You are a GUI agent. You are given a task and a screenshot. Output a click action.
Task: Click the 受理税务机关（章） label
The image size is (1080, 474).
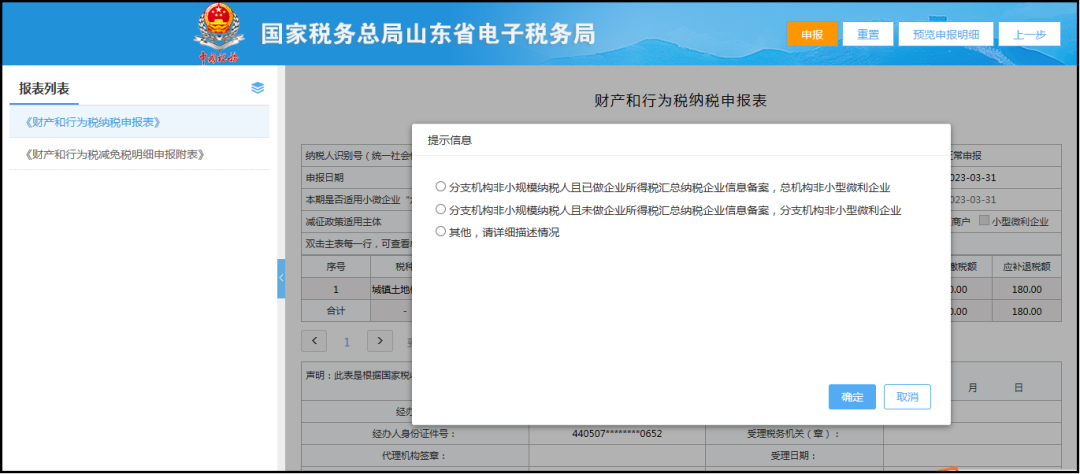point(793,434)
